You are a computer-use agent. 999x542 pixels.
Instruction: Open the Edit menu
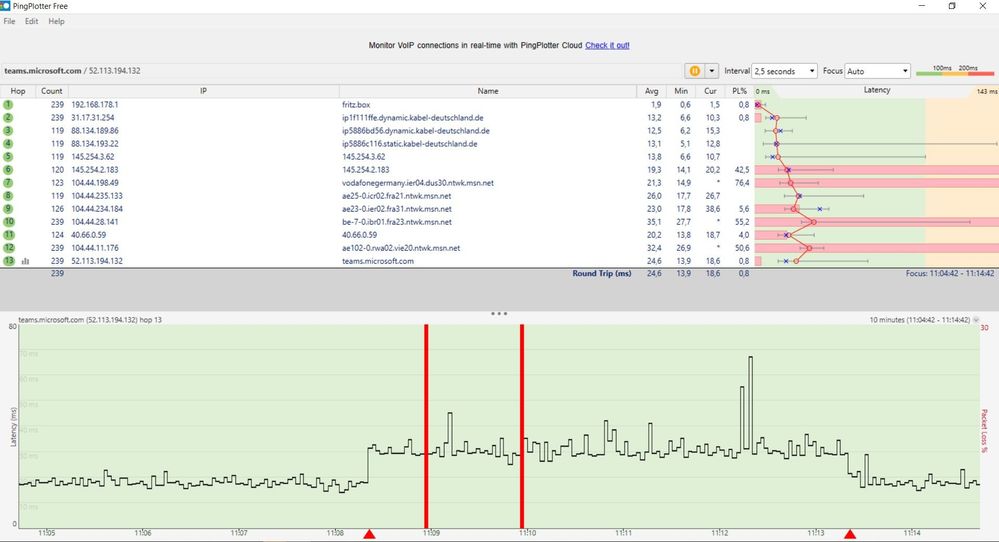pyautogui.click(x=32, y=21)
